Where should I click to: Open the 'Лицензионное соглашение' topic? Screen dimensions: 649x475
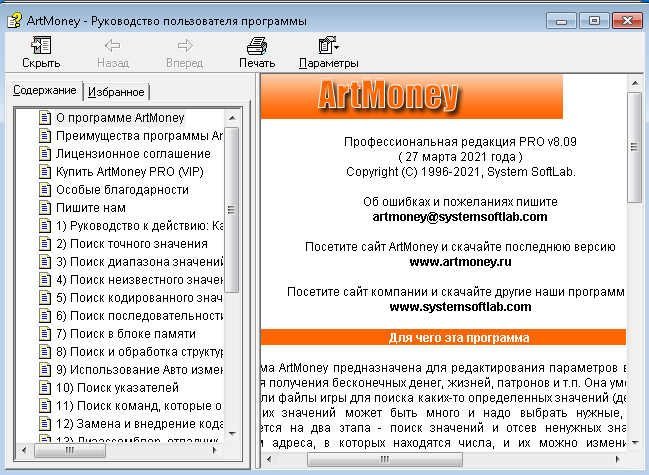click(x=133, y=154)
